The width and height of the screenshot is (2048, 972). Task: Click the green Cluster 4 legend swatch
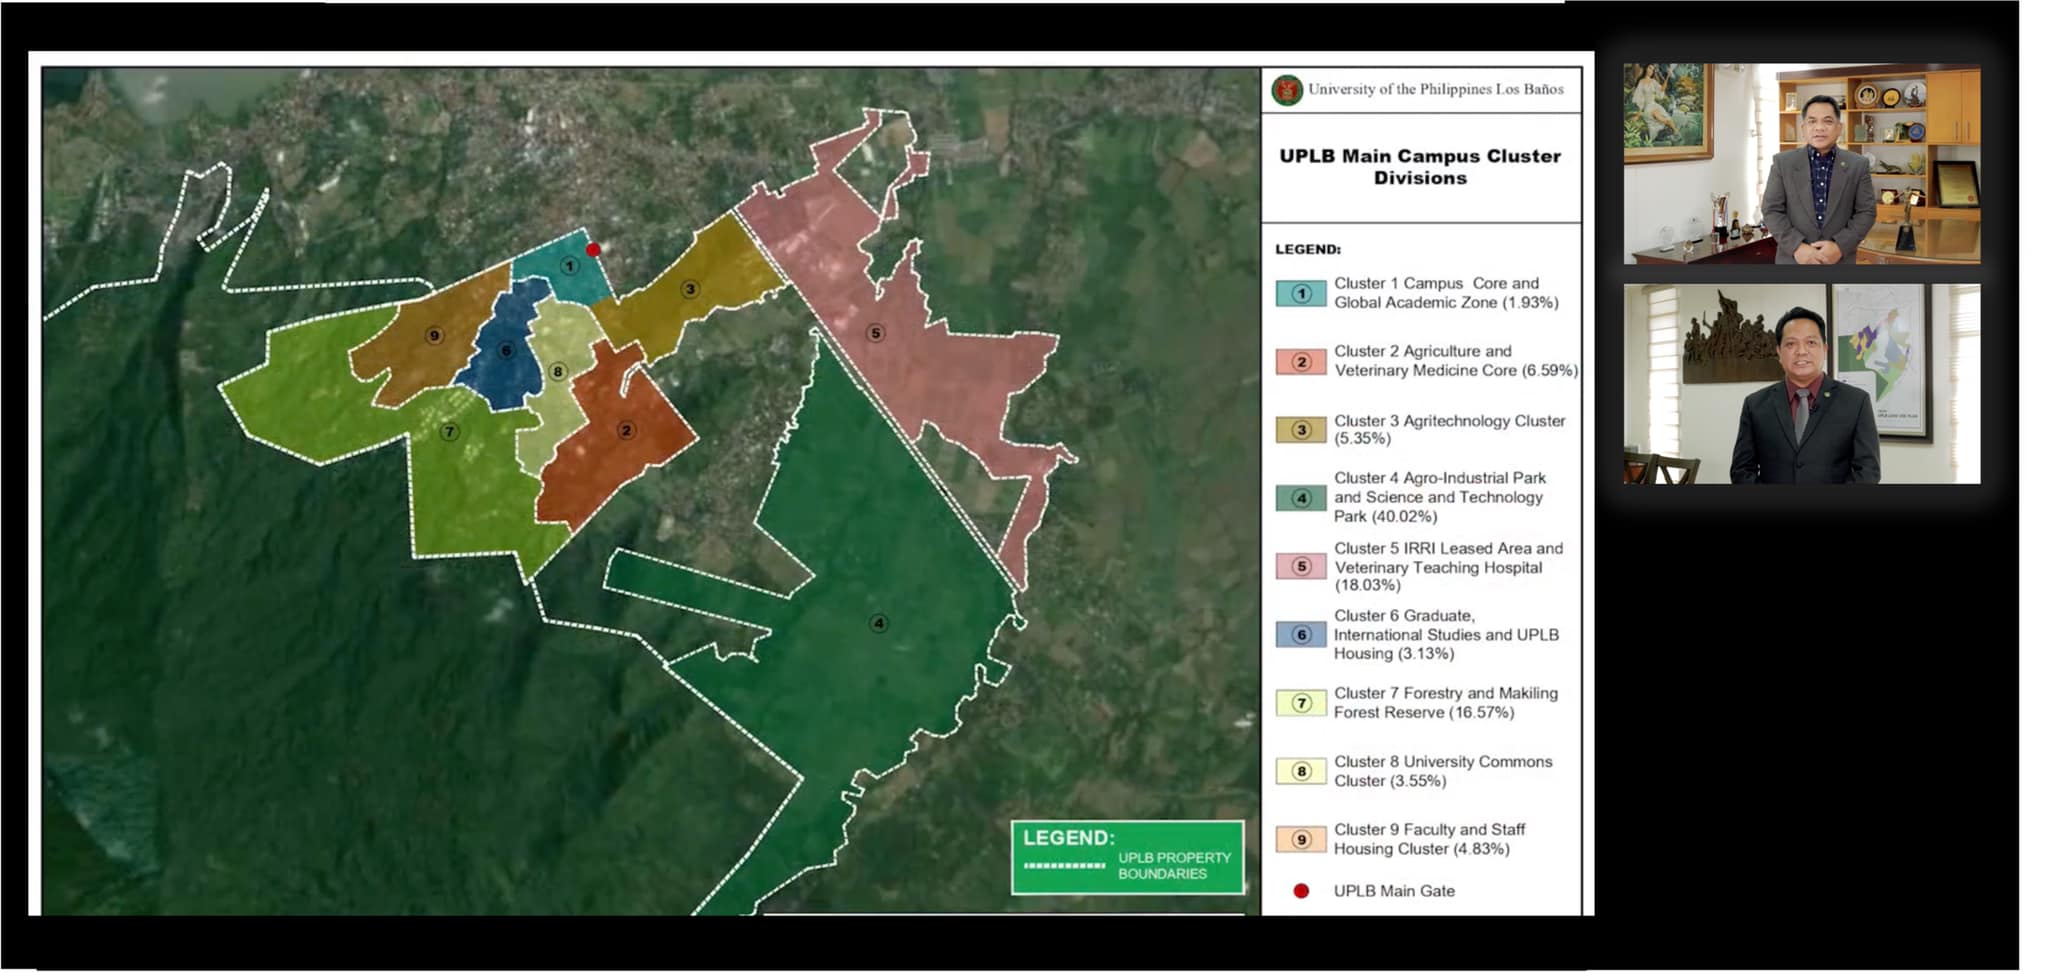click(1301, 498)
